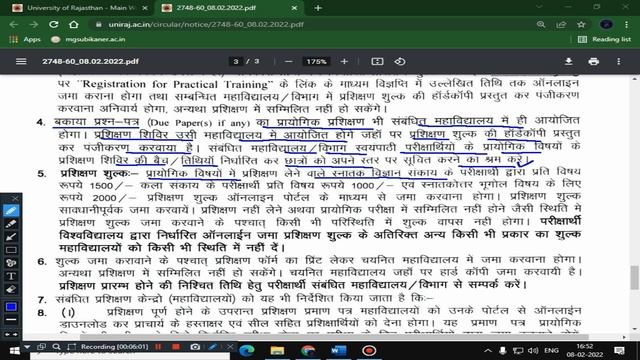The width and height of the screenshot is (640, 360).
Task: Bookmark this page with star
Action: click(x=581, y=24)
